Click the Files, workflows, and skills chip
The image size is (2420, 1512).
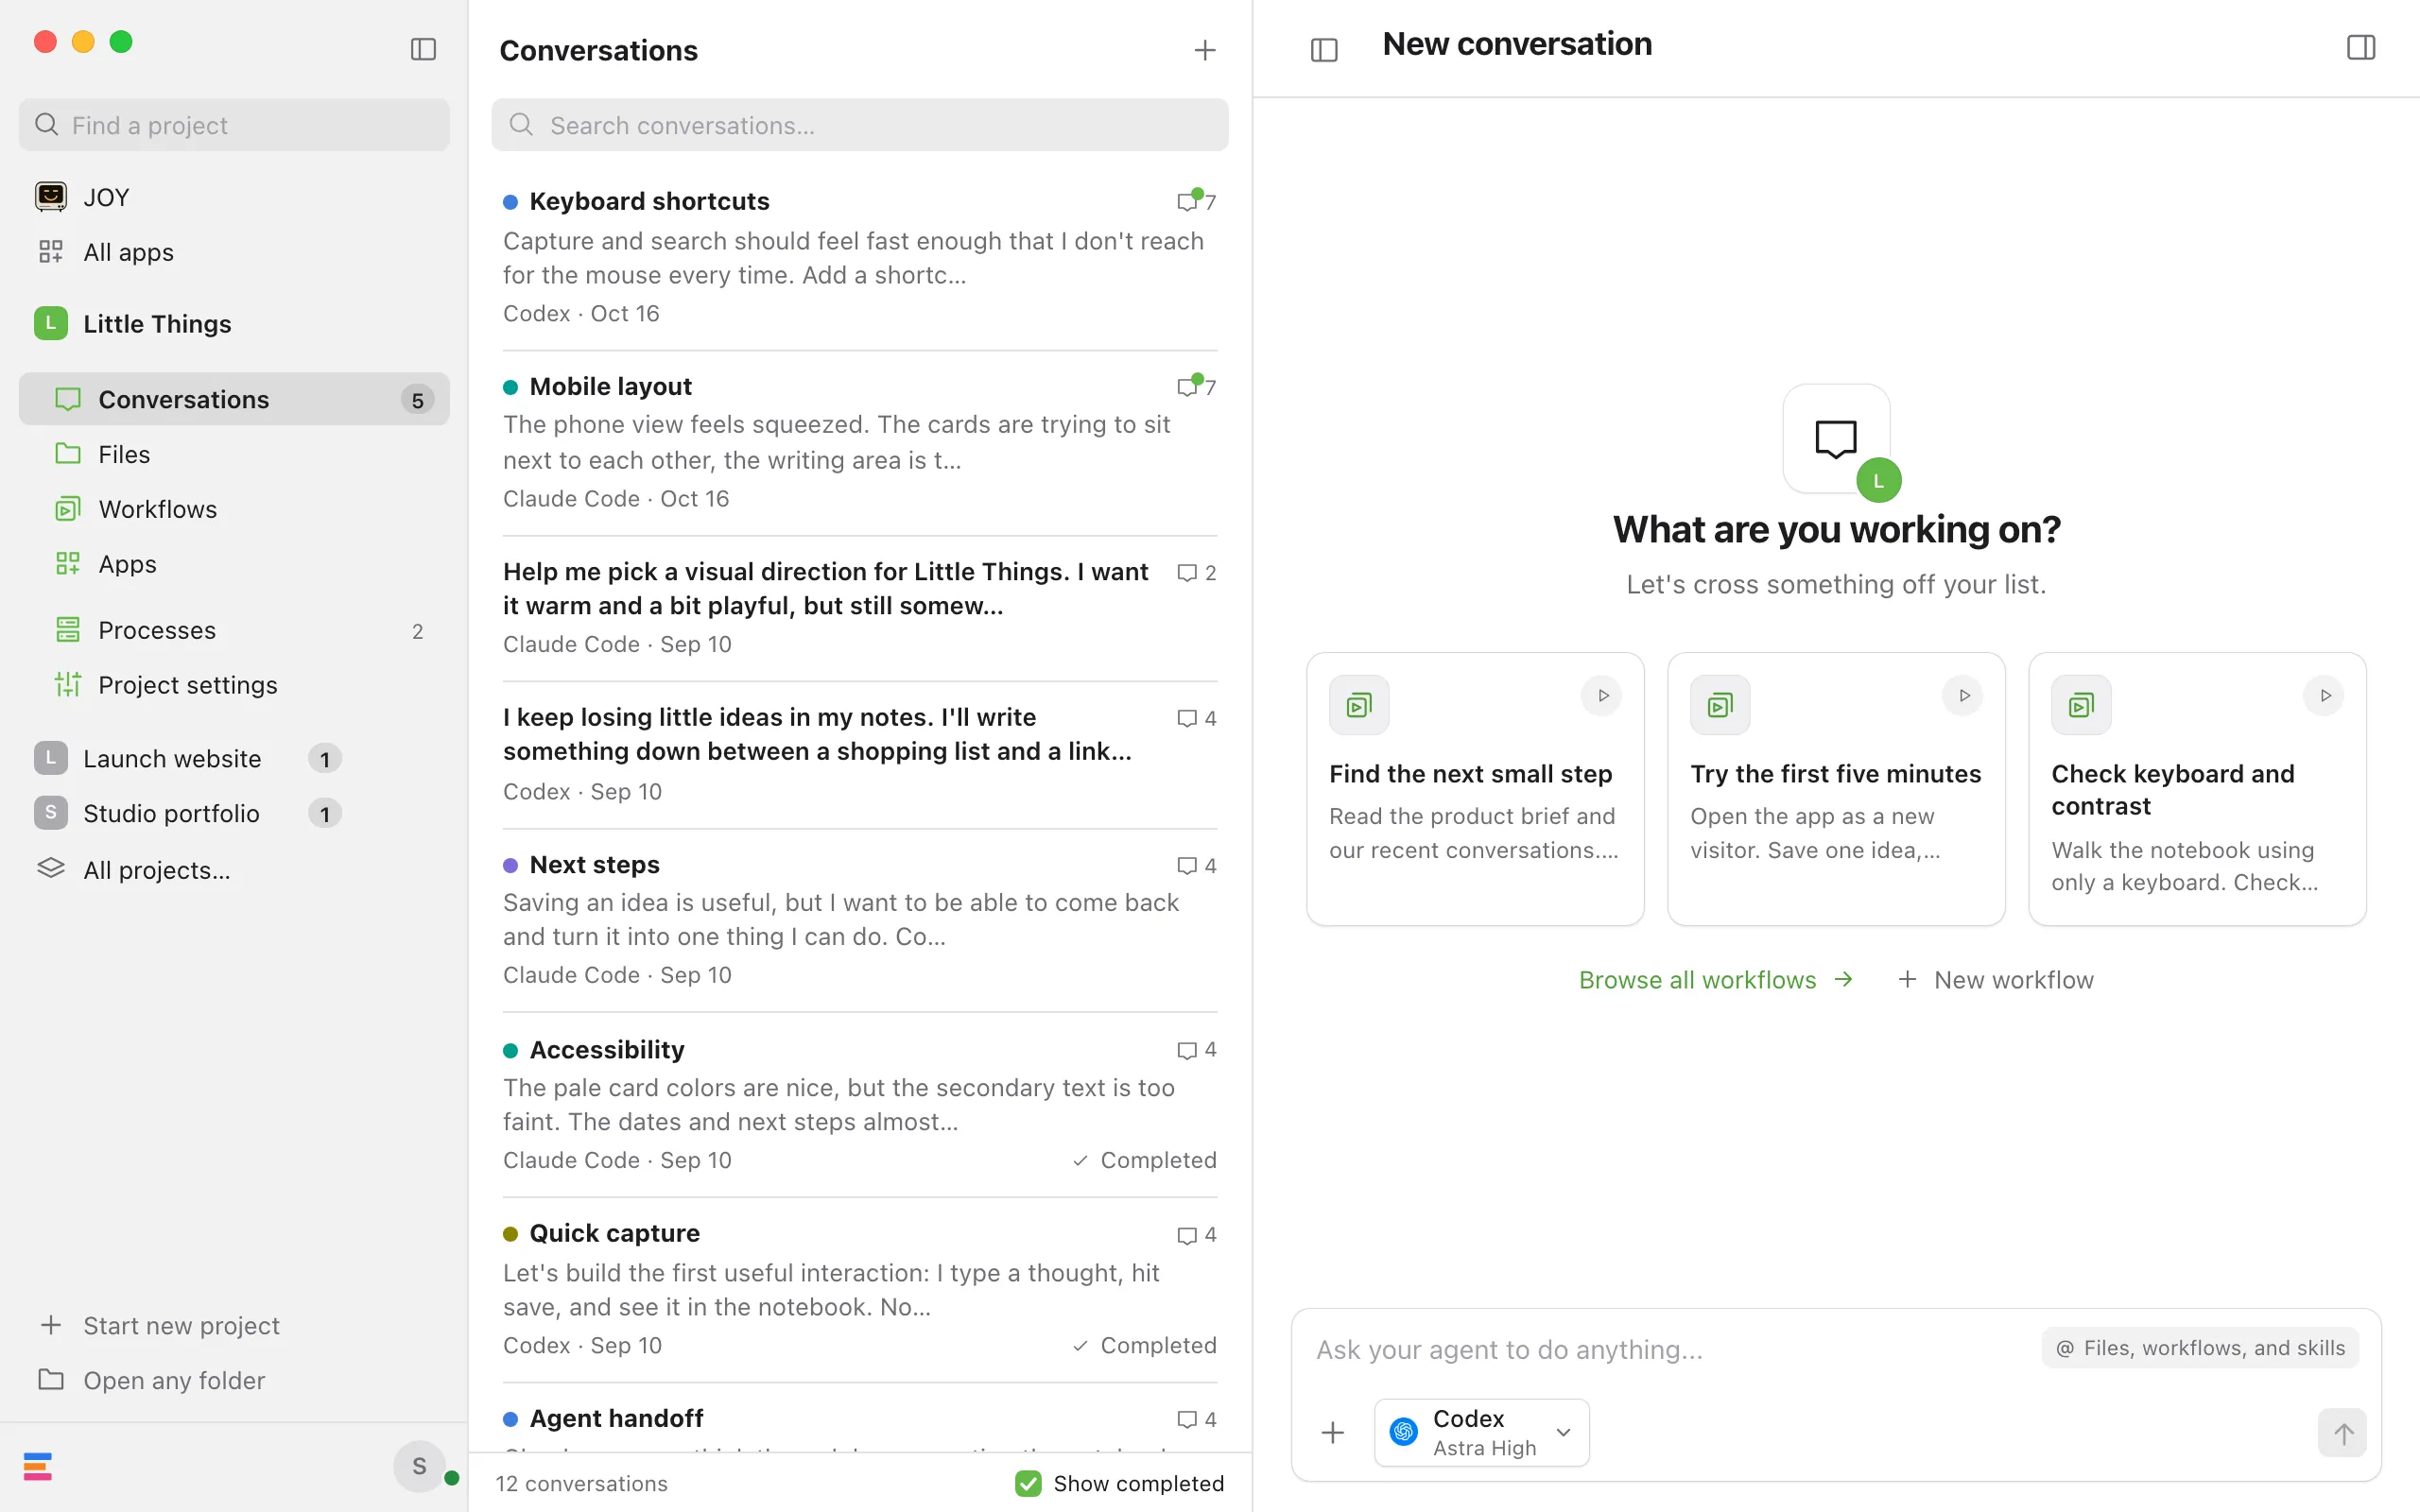pyautogui.click(x=2200, y=1348)
